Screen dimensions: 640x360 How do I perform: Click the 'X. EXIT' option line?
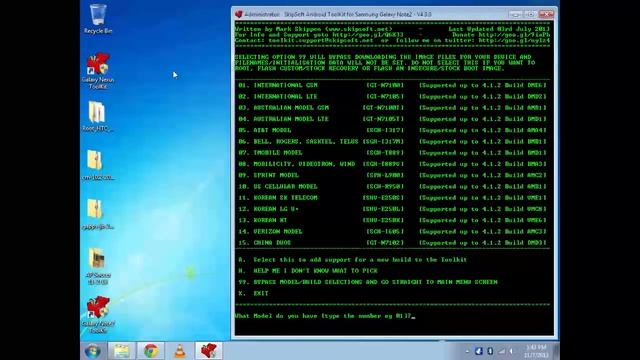click(253, 293)
